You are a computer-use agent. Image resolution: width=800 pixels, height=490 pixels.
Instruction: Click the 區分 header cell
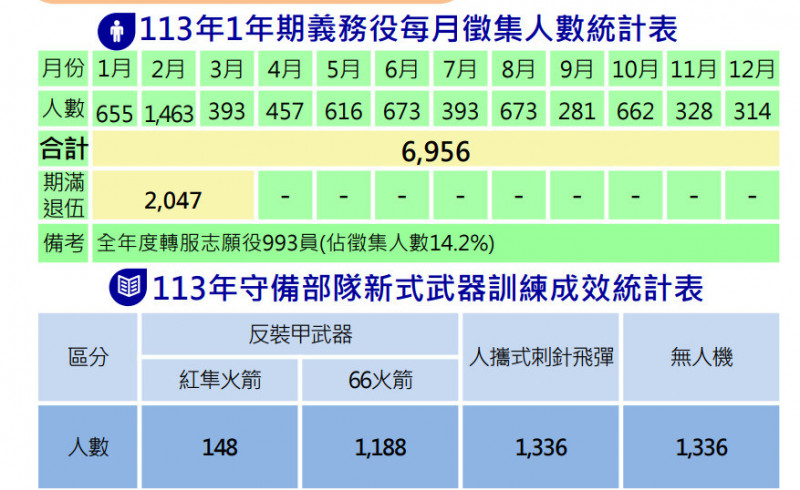coord(88,357)
